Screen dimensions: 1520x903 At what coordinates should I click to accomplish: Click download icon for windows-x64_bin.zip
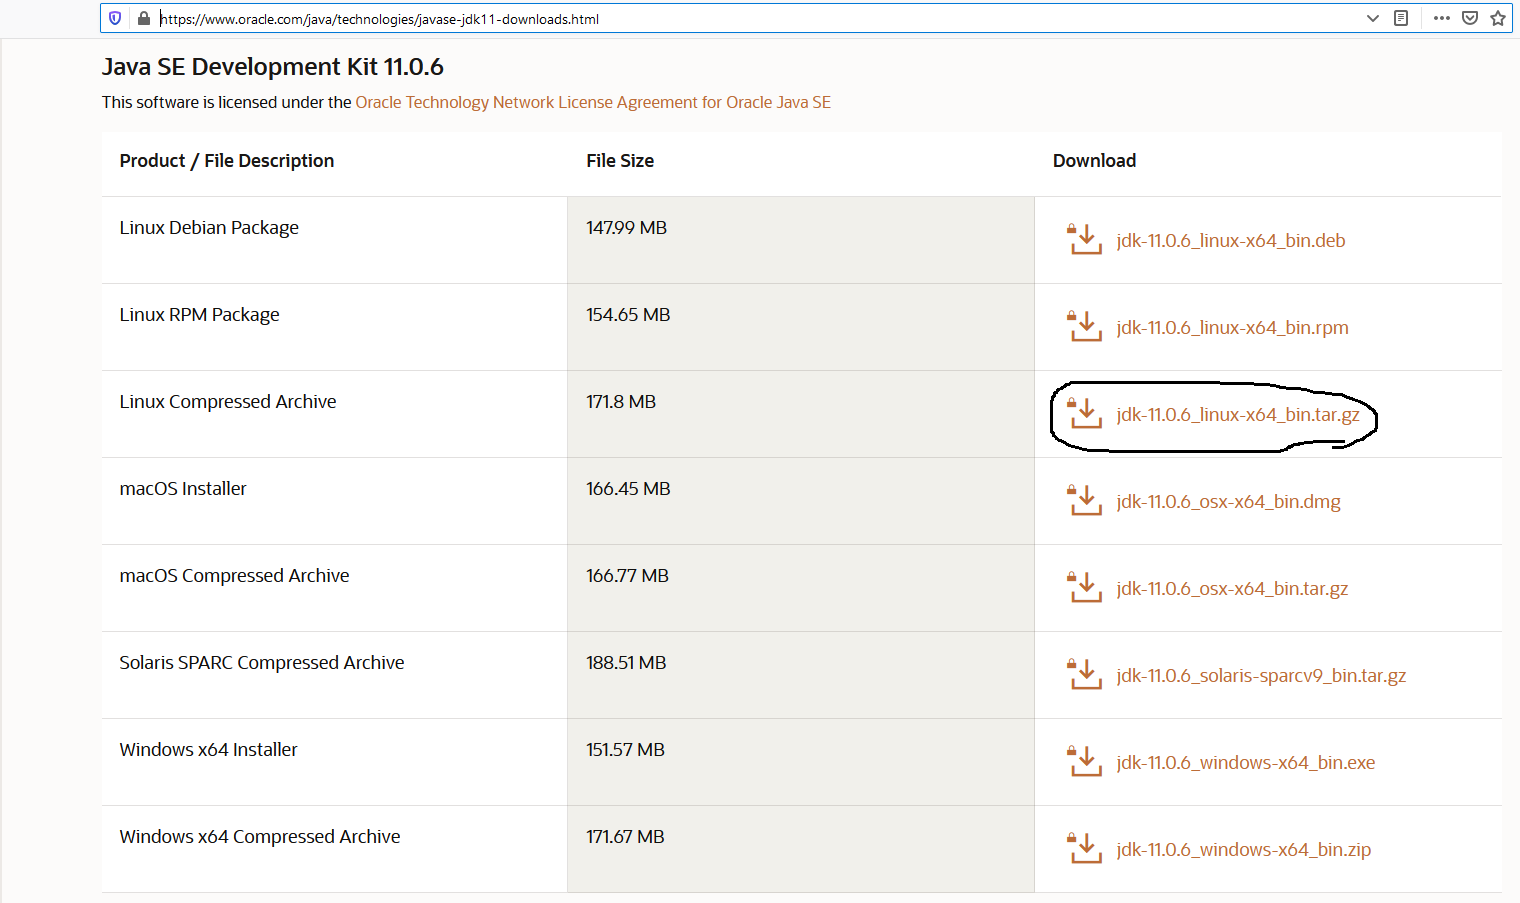[x=1085, y=848]
